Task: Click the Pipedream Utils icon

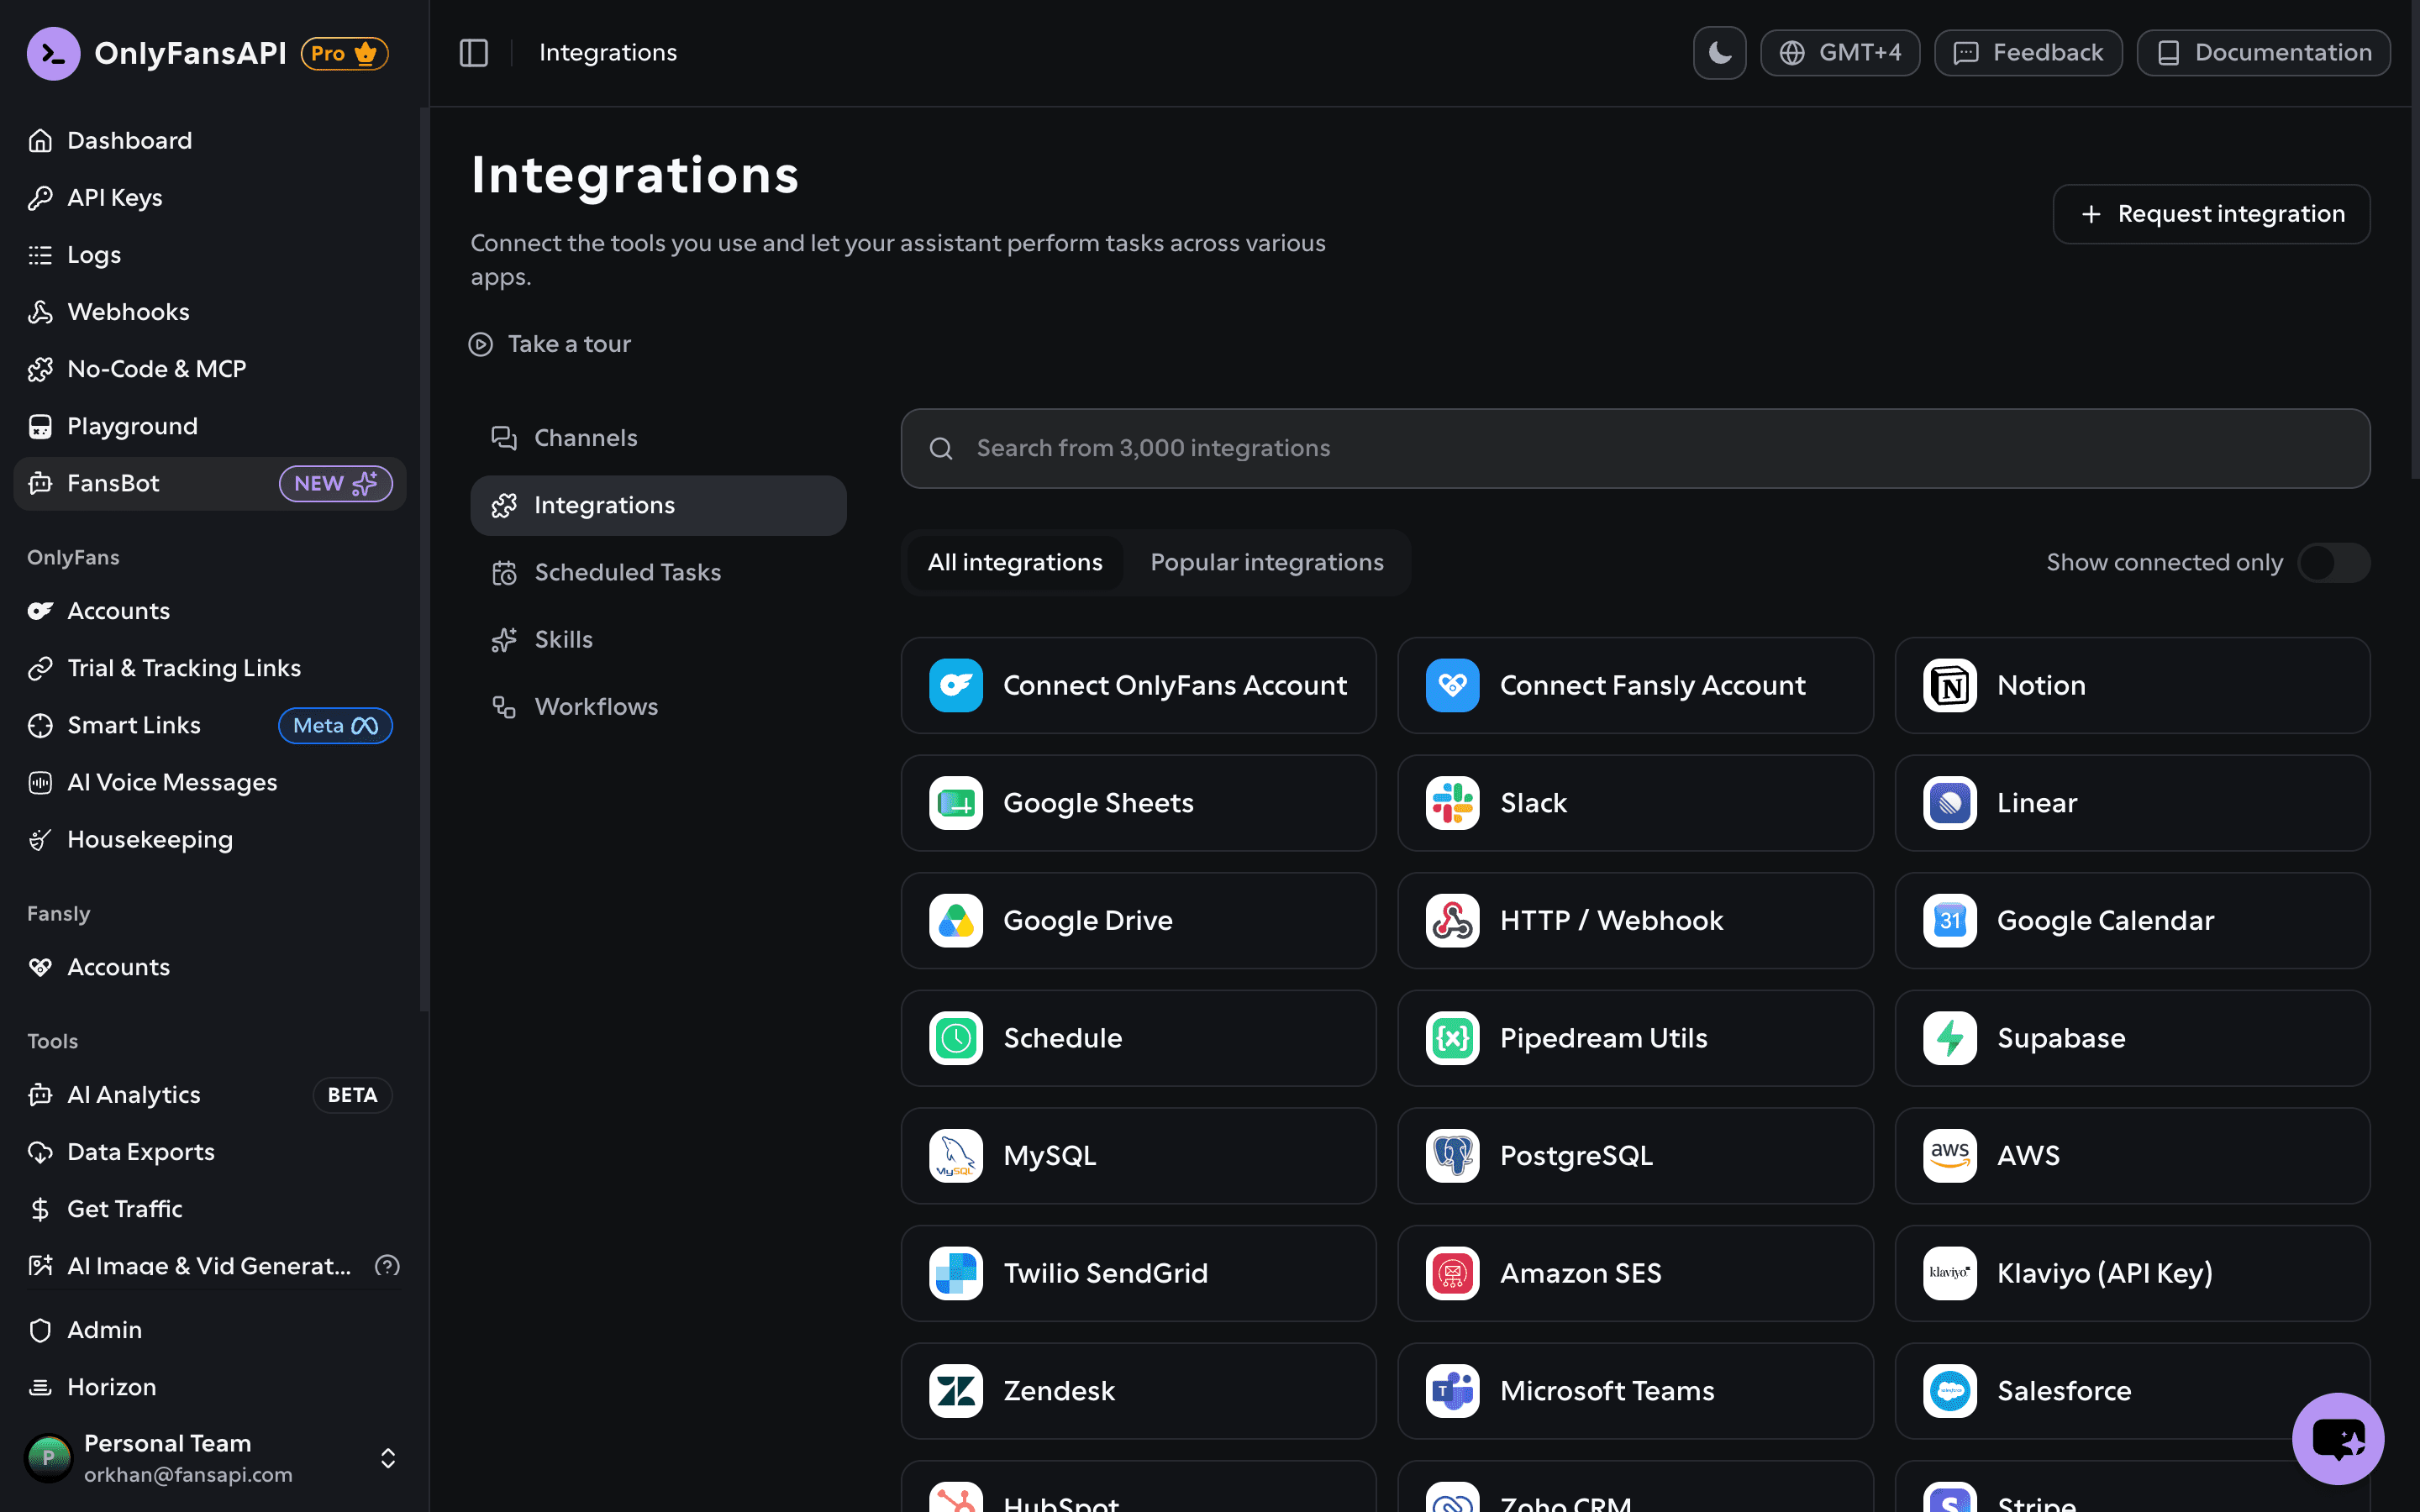Action: [x=1452, y=1038]
